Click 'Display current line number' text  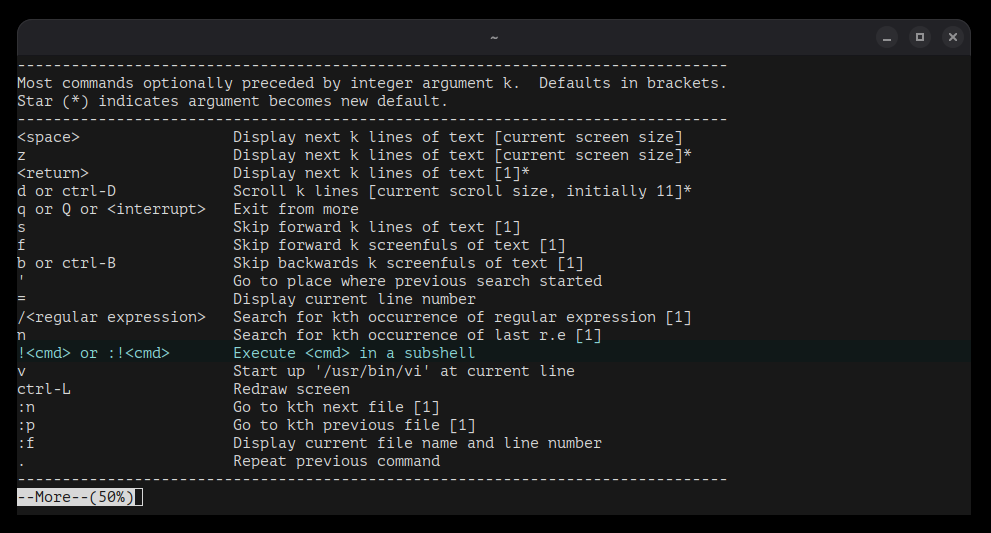coord(354,299)
